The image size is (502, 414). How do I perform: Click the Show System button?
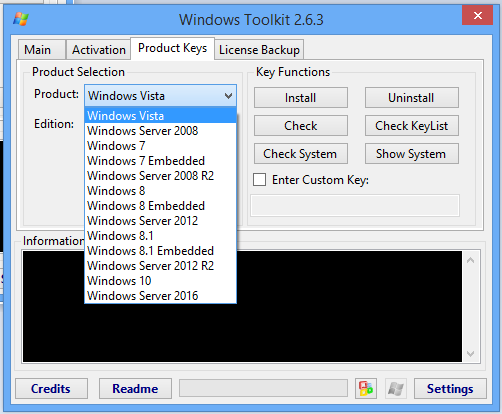[412, 154]
